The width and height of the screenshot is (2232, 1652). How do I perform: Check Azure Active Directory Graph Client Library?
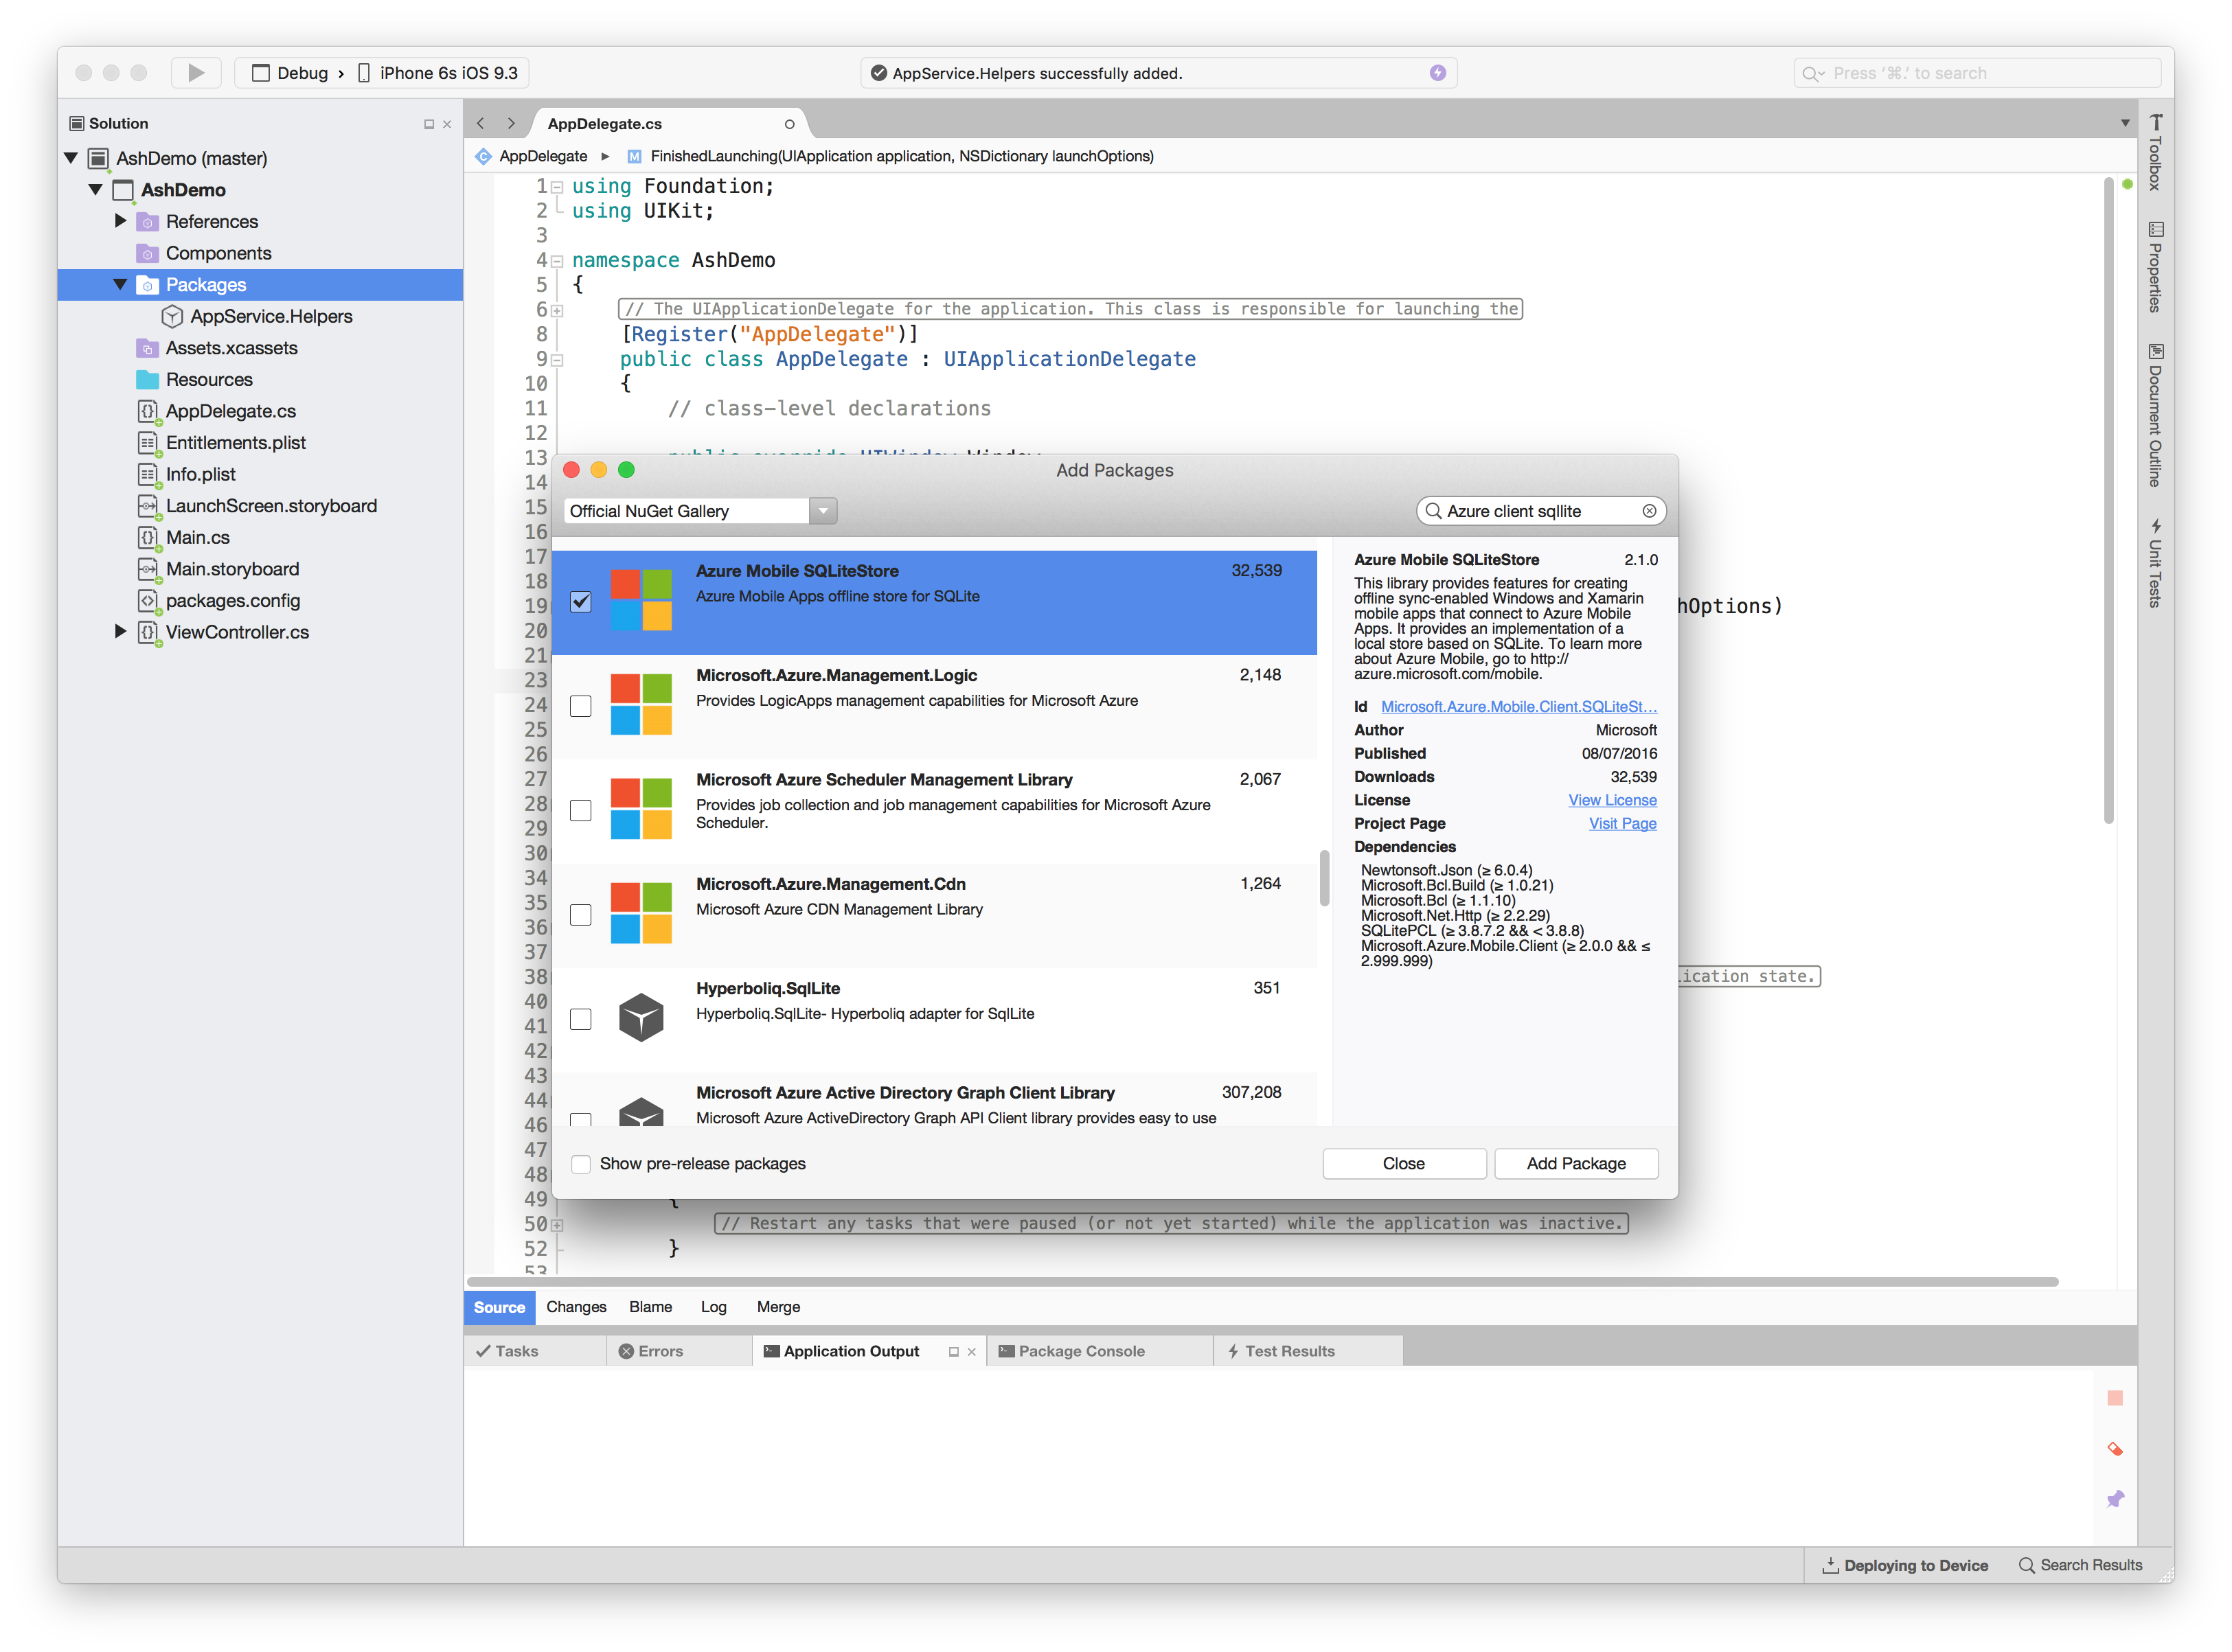click(581, 1119)
